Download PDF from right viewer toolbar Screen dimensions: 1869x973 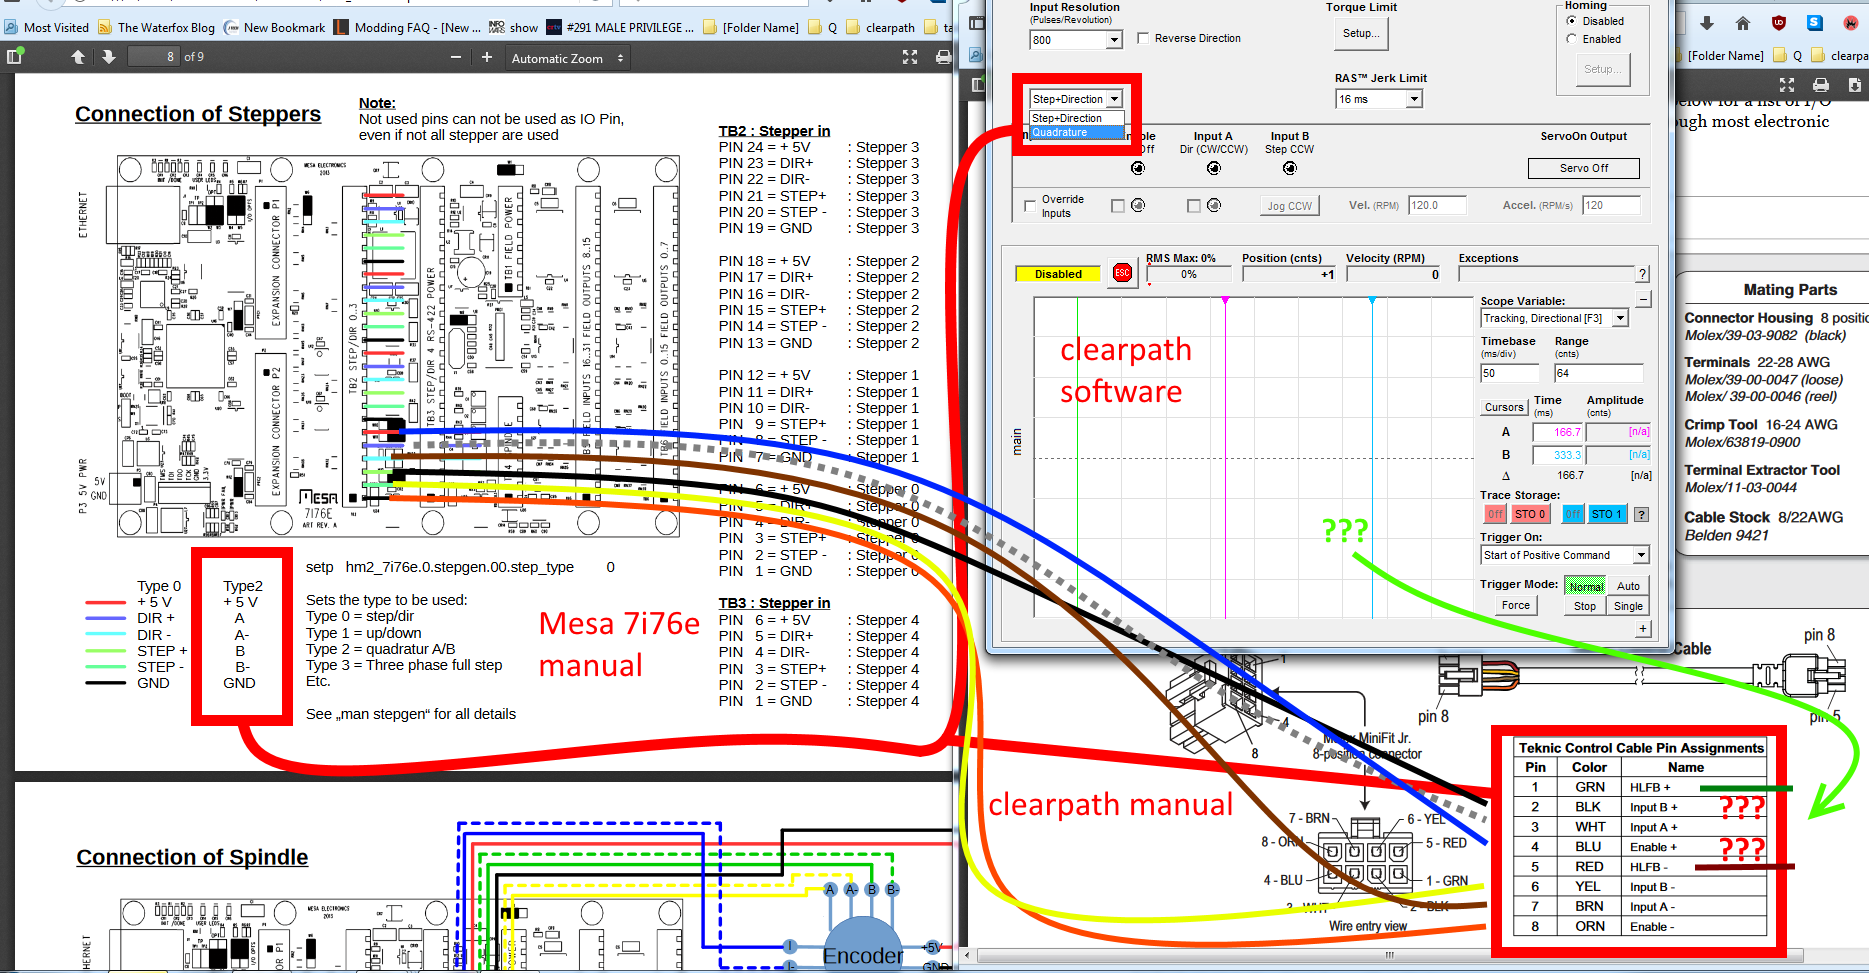tap(1855, 85)
